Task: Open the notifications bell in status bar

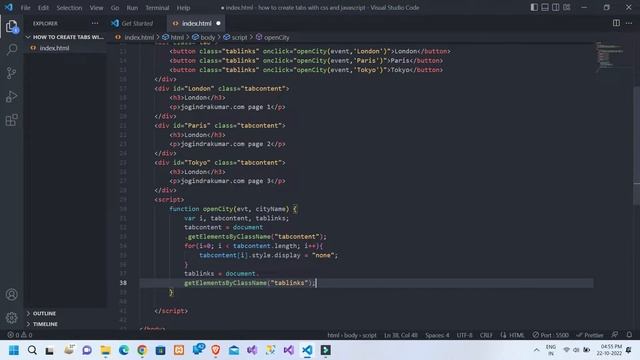Action: 629,335
